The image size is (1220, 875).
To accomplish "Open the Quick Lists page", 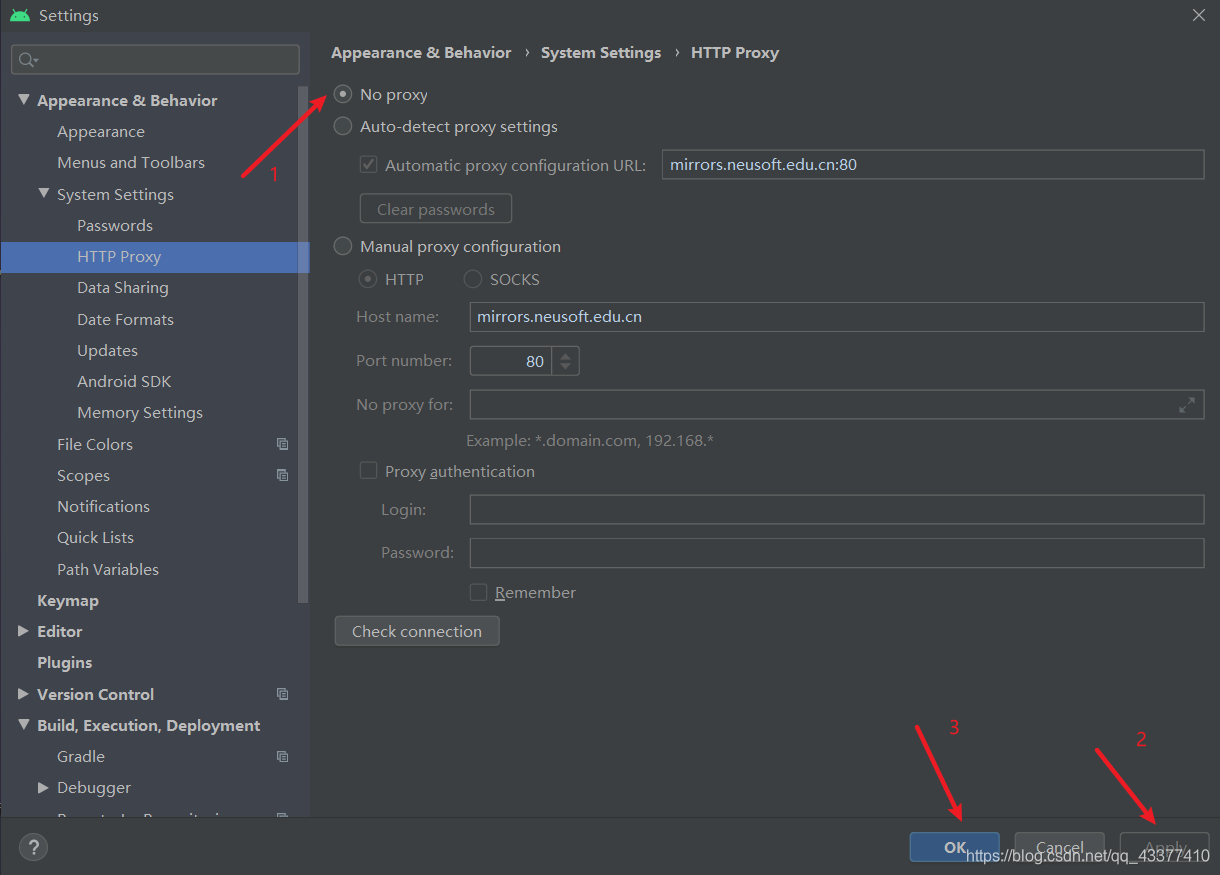I will coord(95,537).
